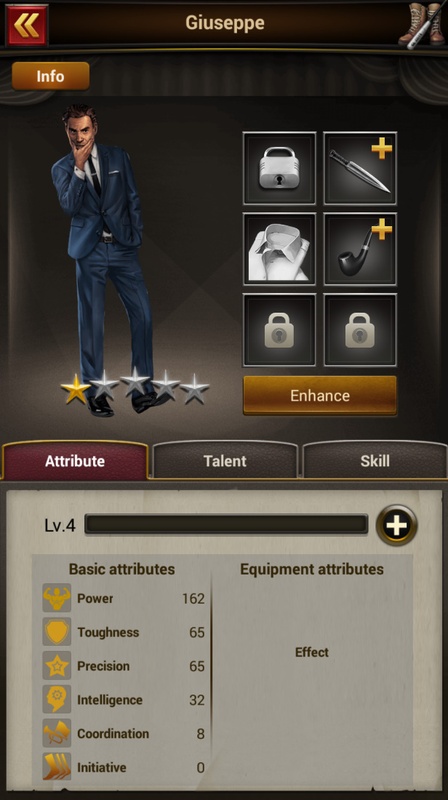Click the round plus button beside level bar
This screenshot has width=448, height=800.
[x=396, y=525]
